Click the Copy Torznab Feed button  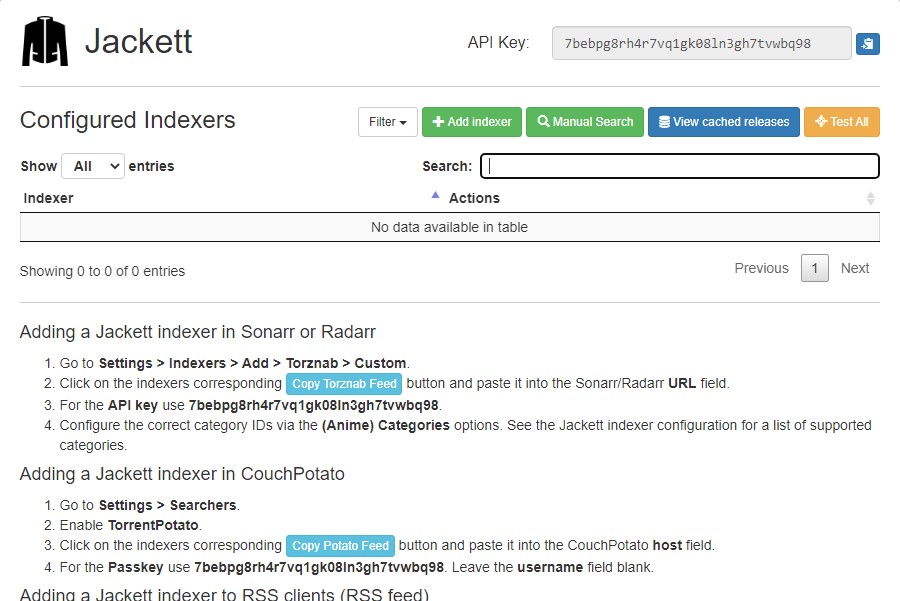pos(344,383)
